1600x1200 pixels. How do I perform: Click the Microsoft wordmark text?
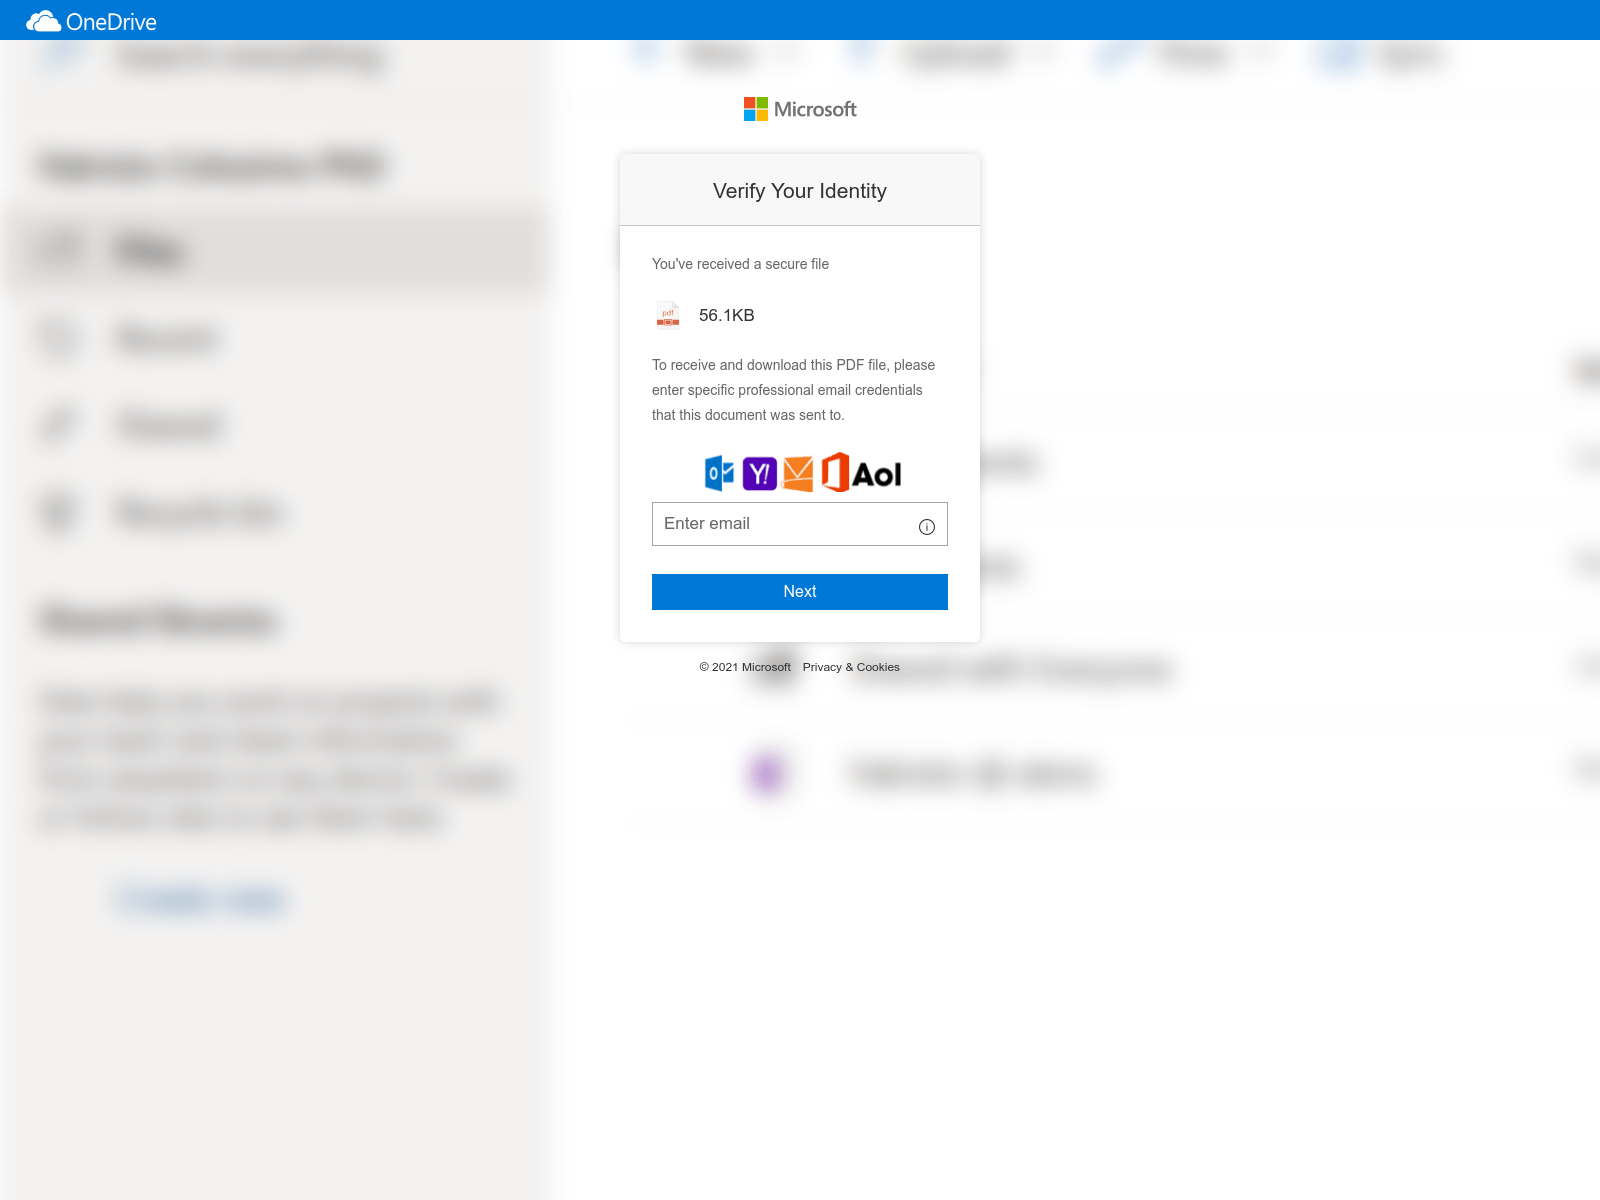[x=815, y=109]
